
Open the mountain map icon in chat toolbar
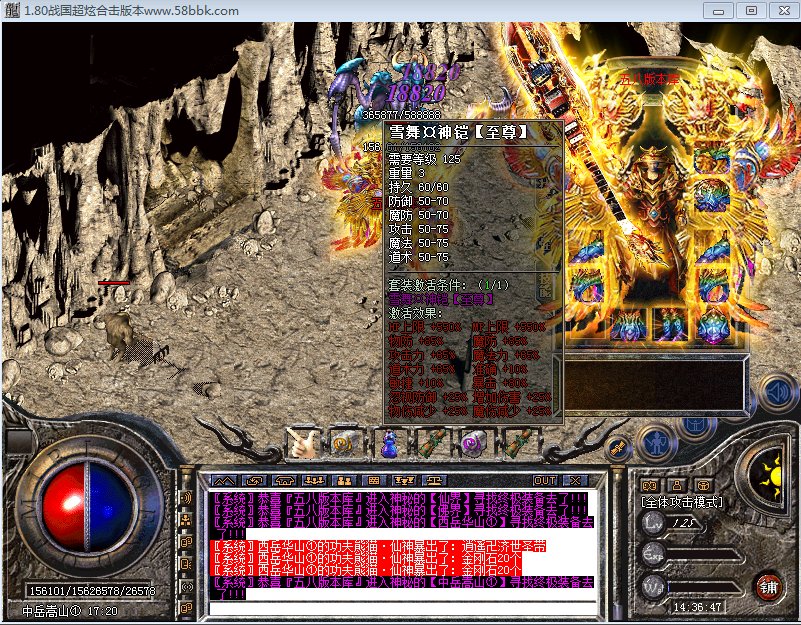click(225, 481)
